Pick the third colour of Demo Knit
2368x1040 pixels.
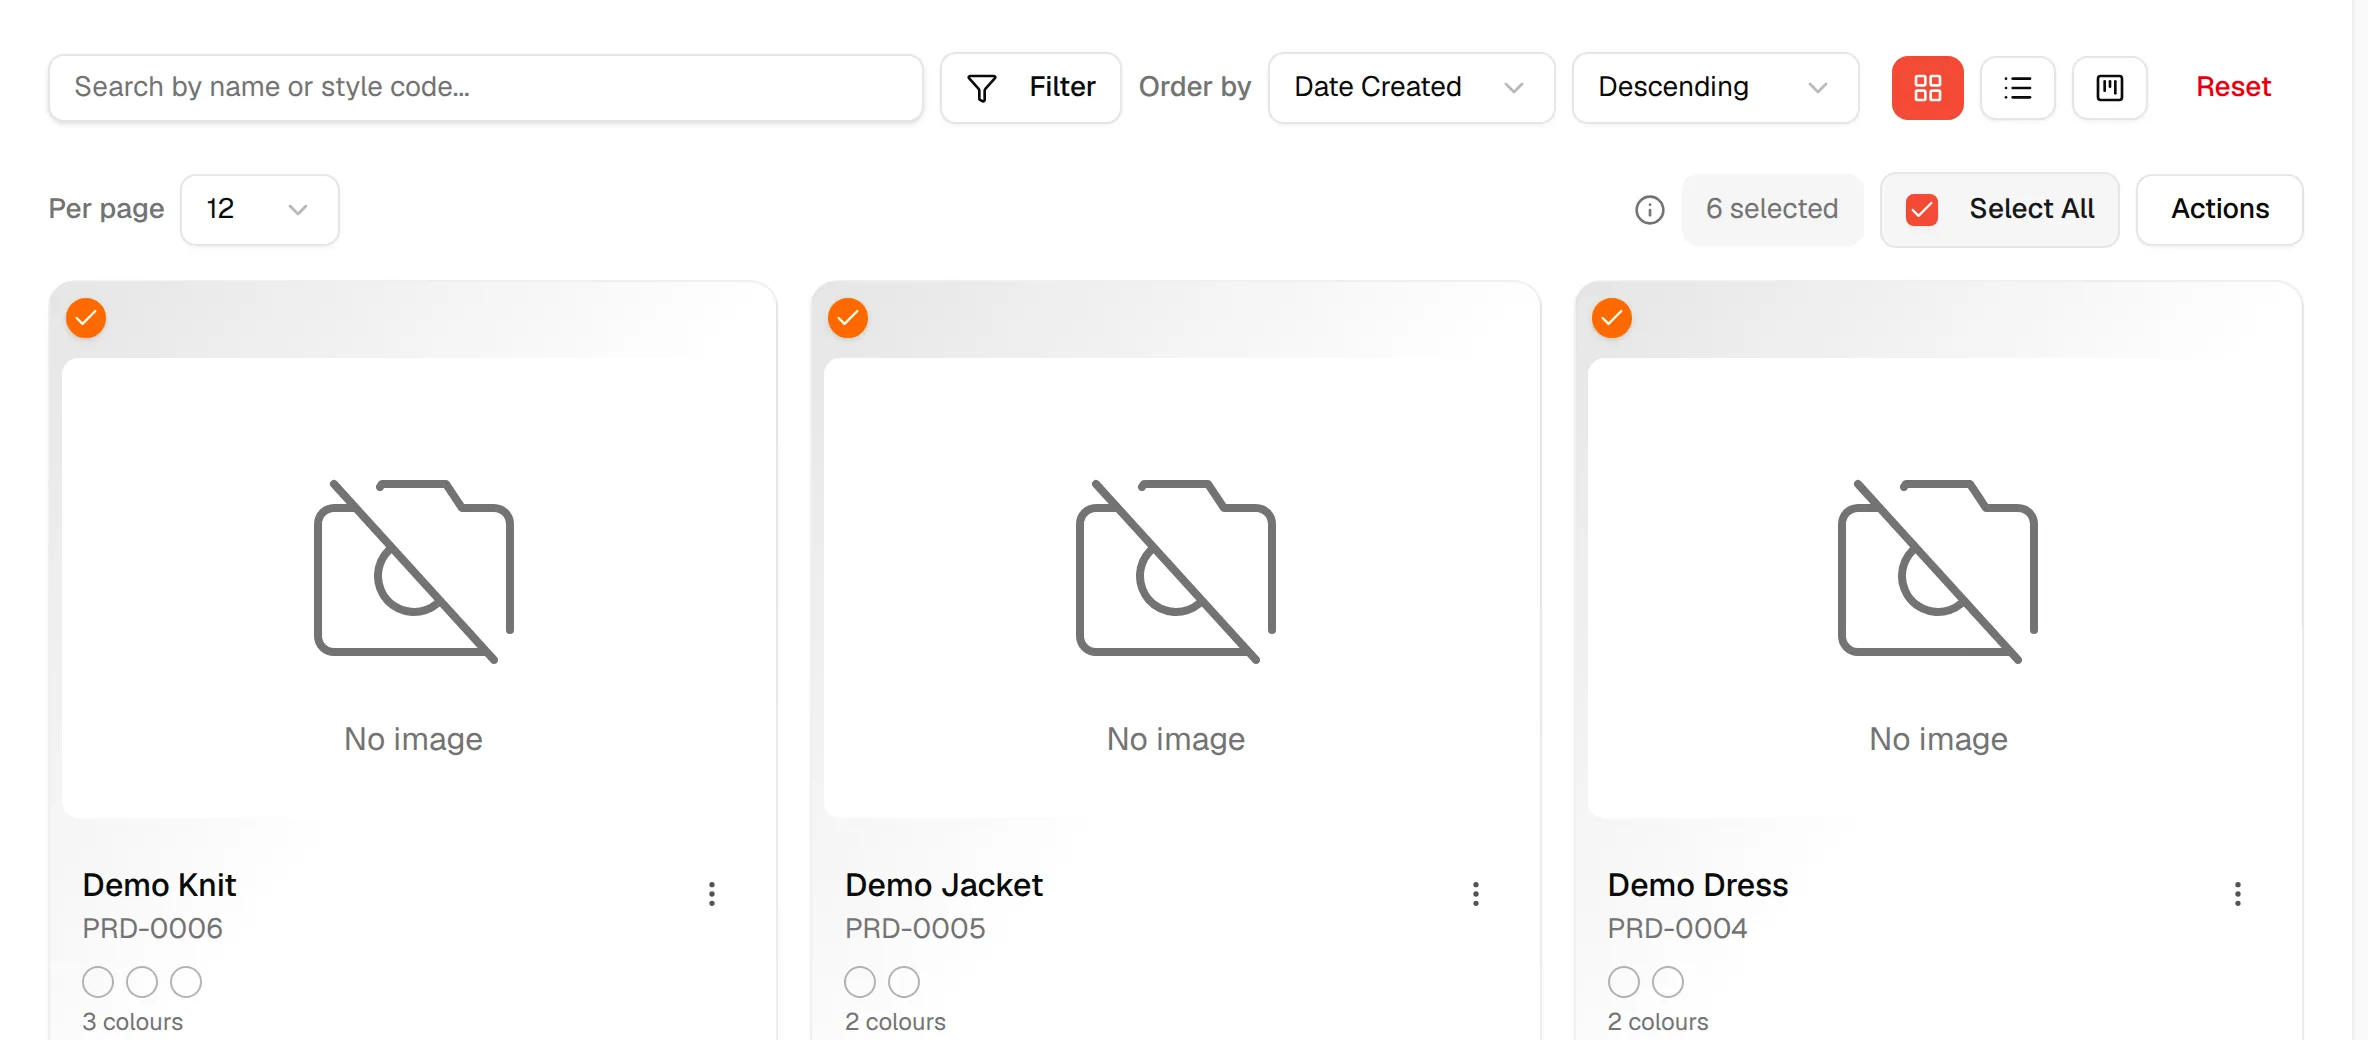[186, 982]
